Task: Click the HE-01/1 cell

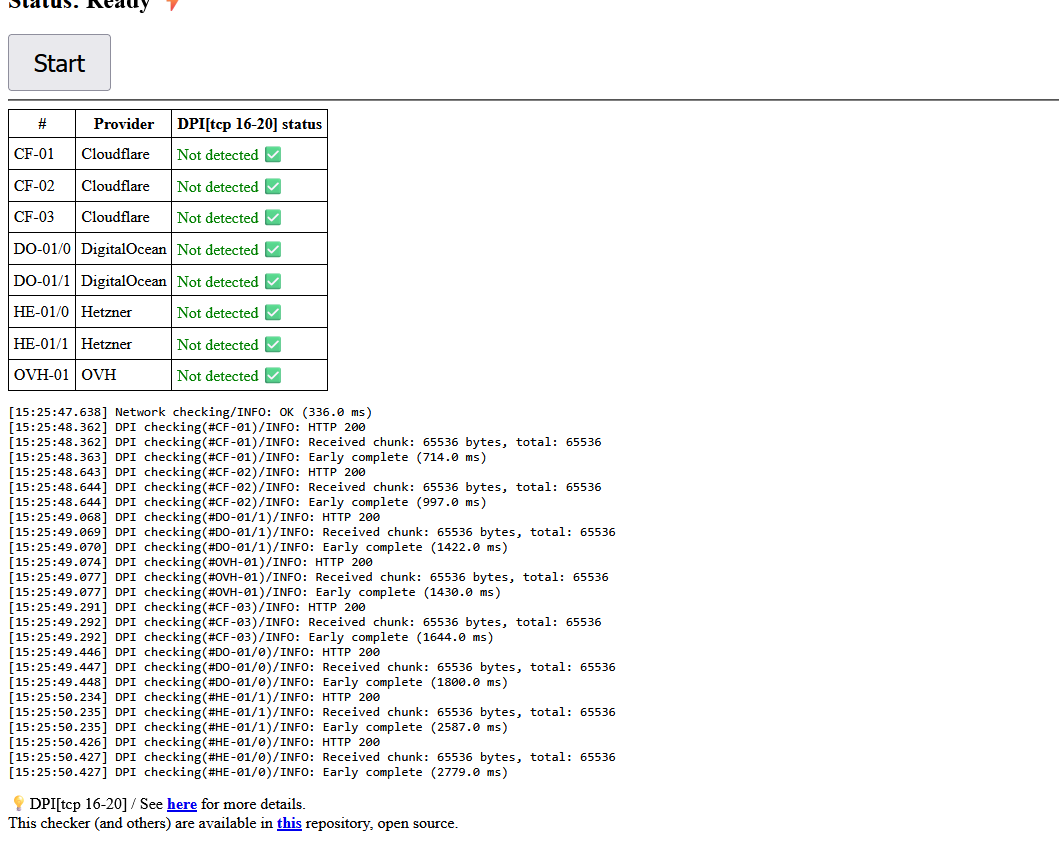Action: tap(42, 344)
